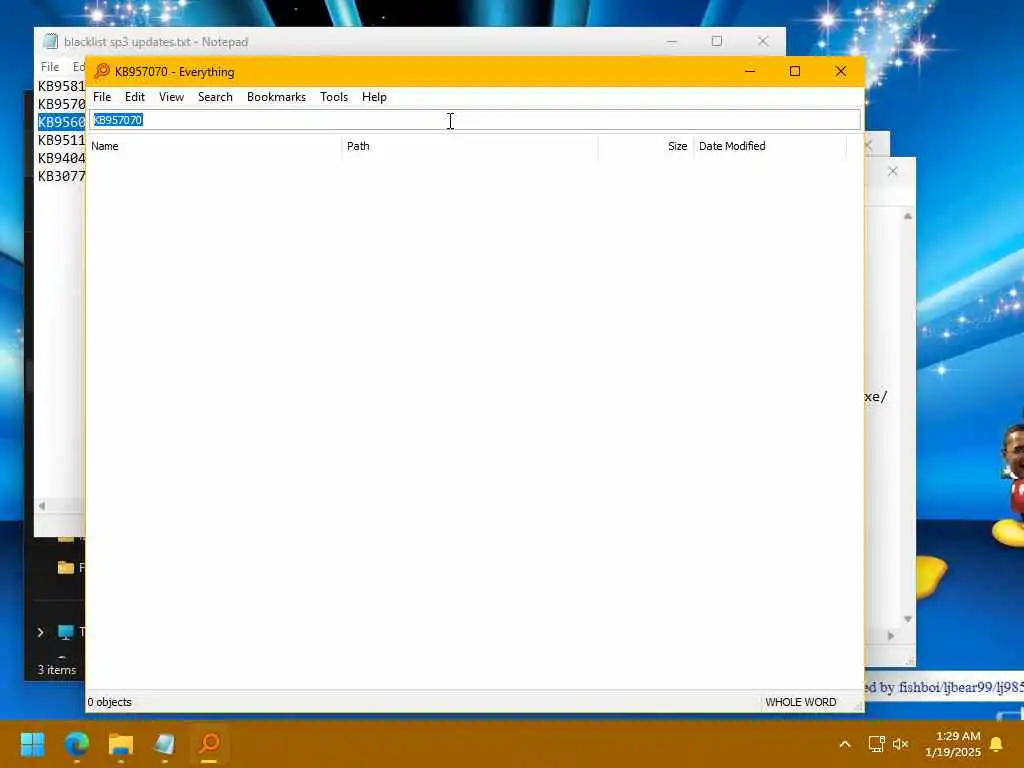Click the This PC monitor icon in Explorer

pos(65,632)
